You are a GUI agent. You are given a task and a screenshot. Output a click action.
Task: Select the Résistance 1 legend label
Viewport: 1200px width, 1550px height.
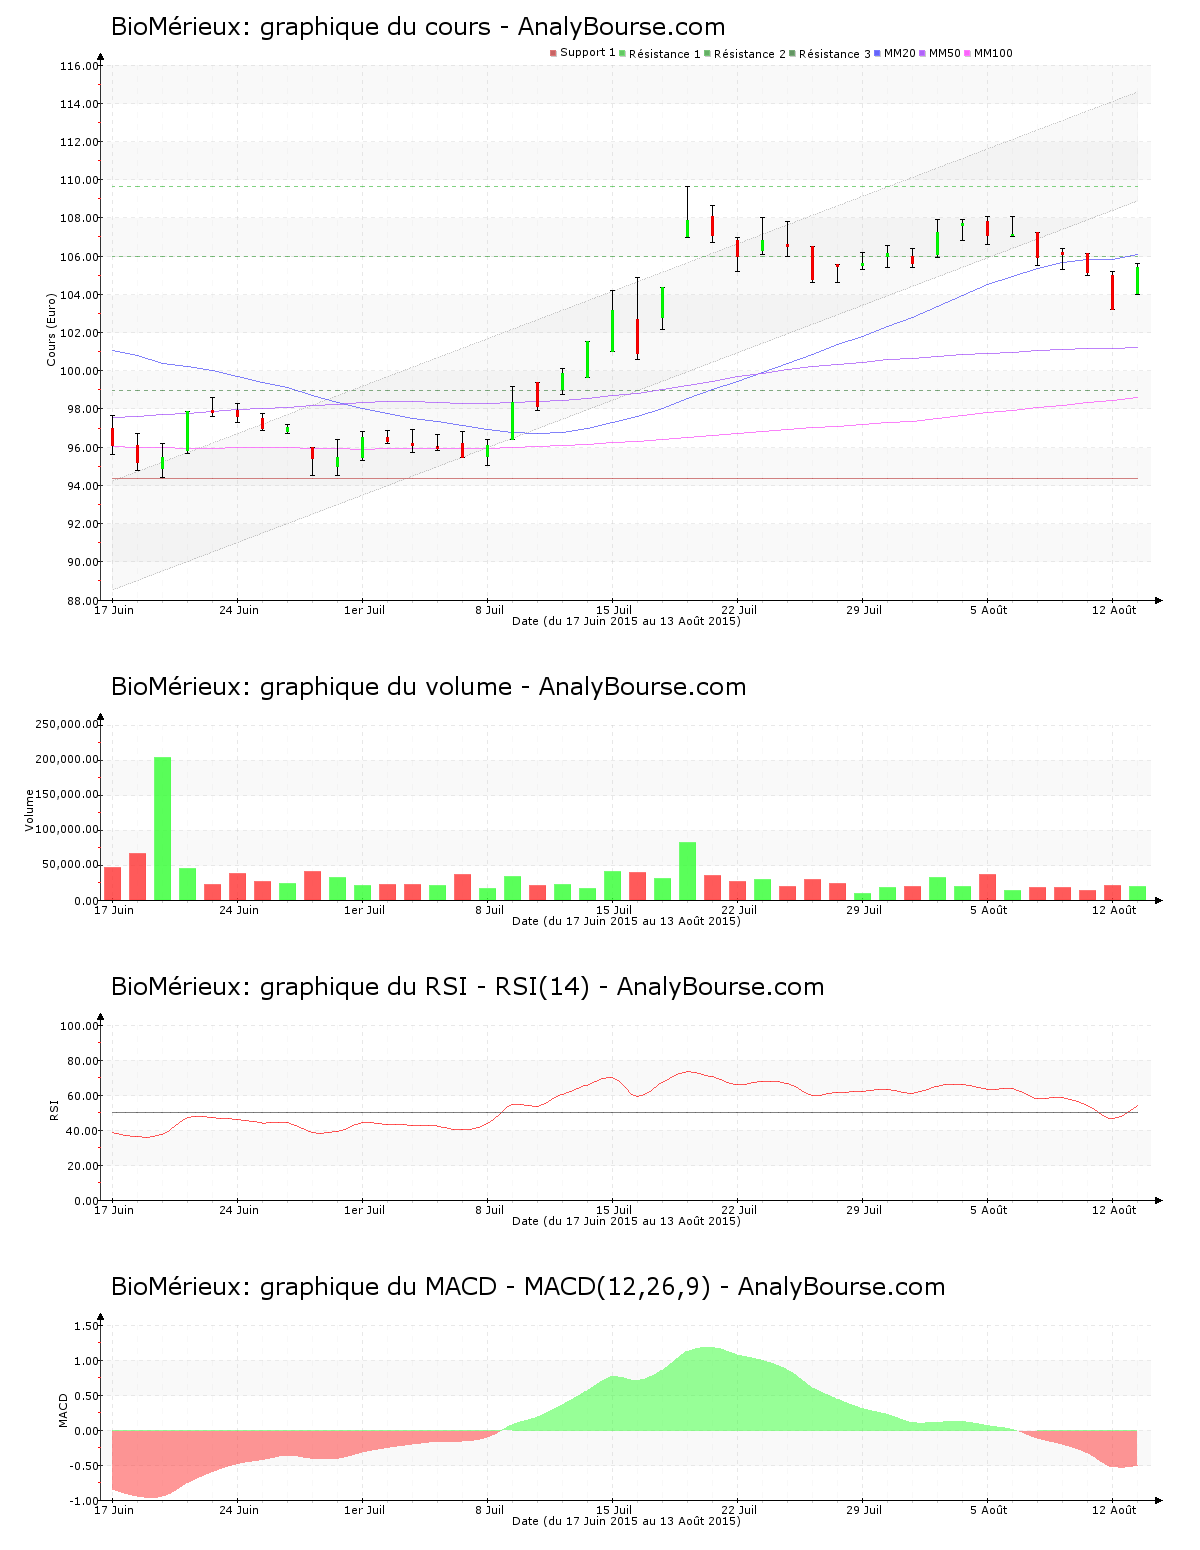pyautogui.click(x=664, y=54)
